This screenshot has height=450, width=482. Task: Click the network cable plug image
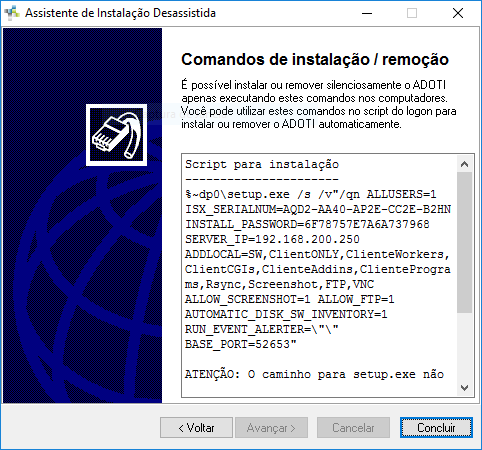click(x=116, y=135)
